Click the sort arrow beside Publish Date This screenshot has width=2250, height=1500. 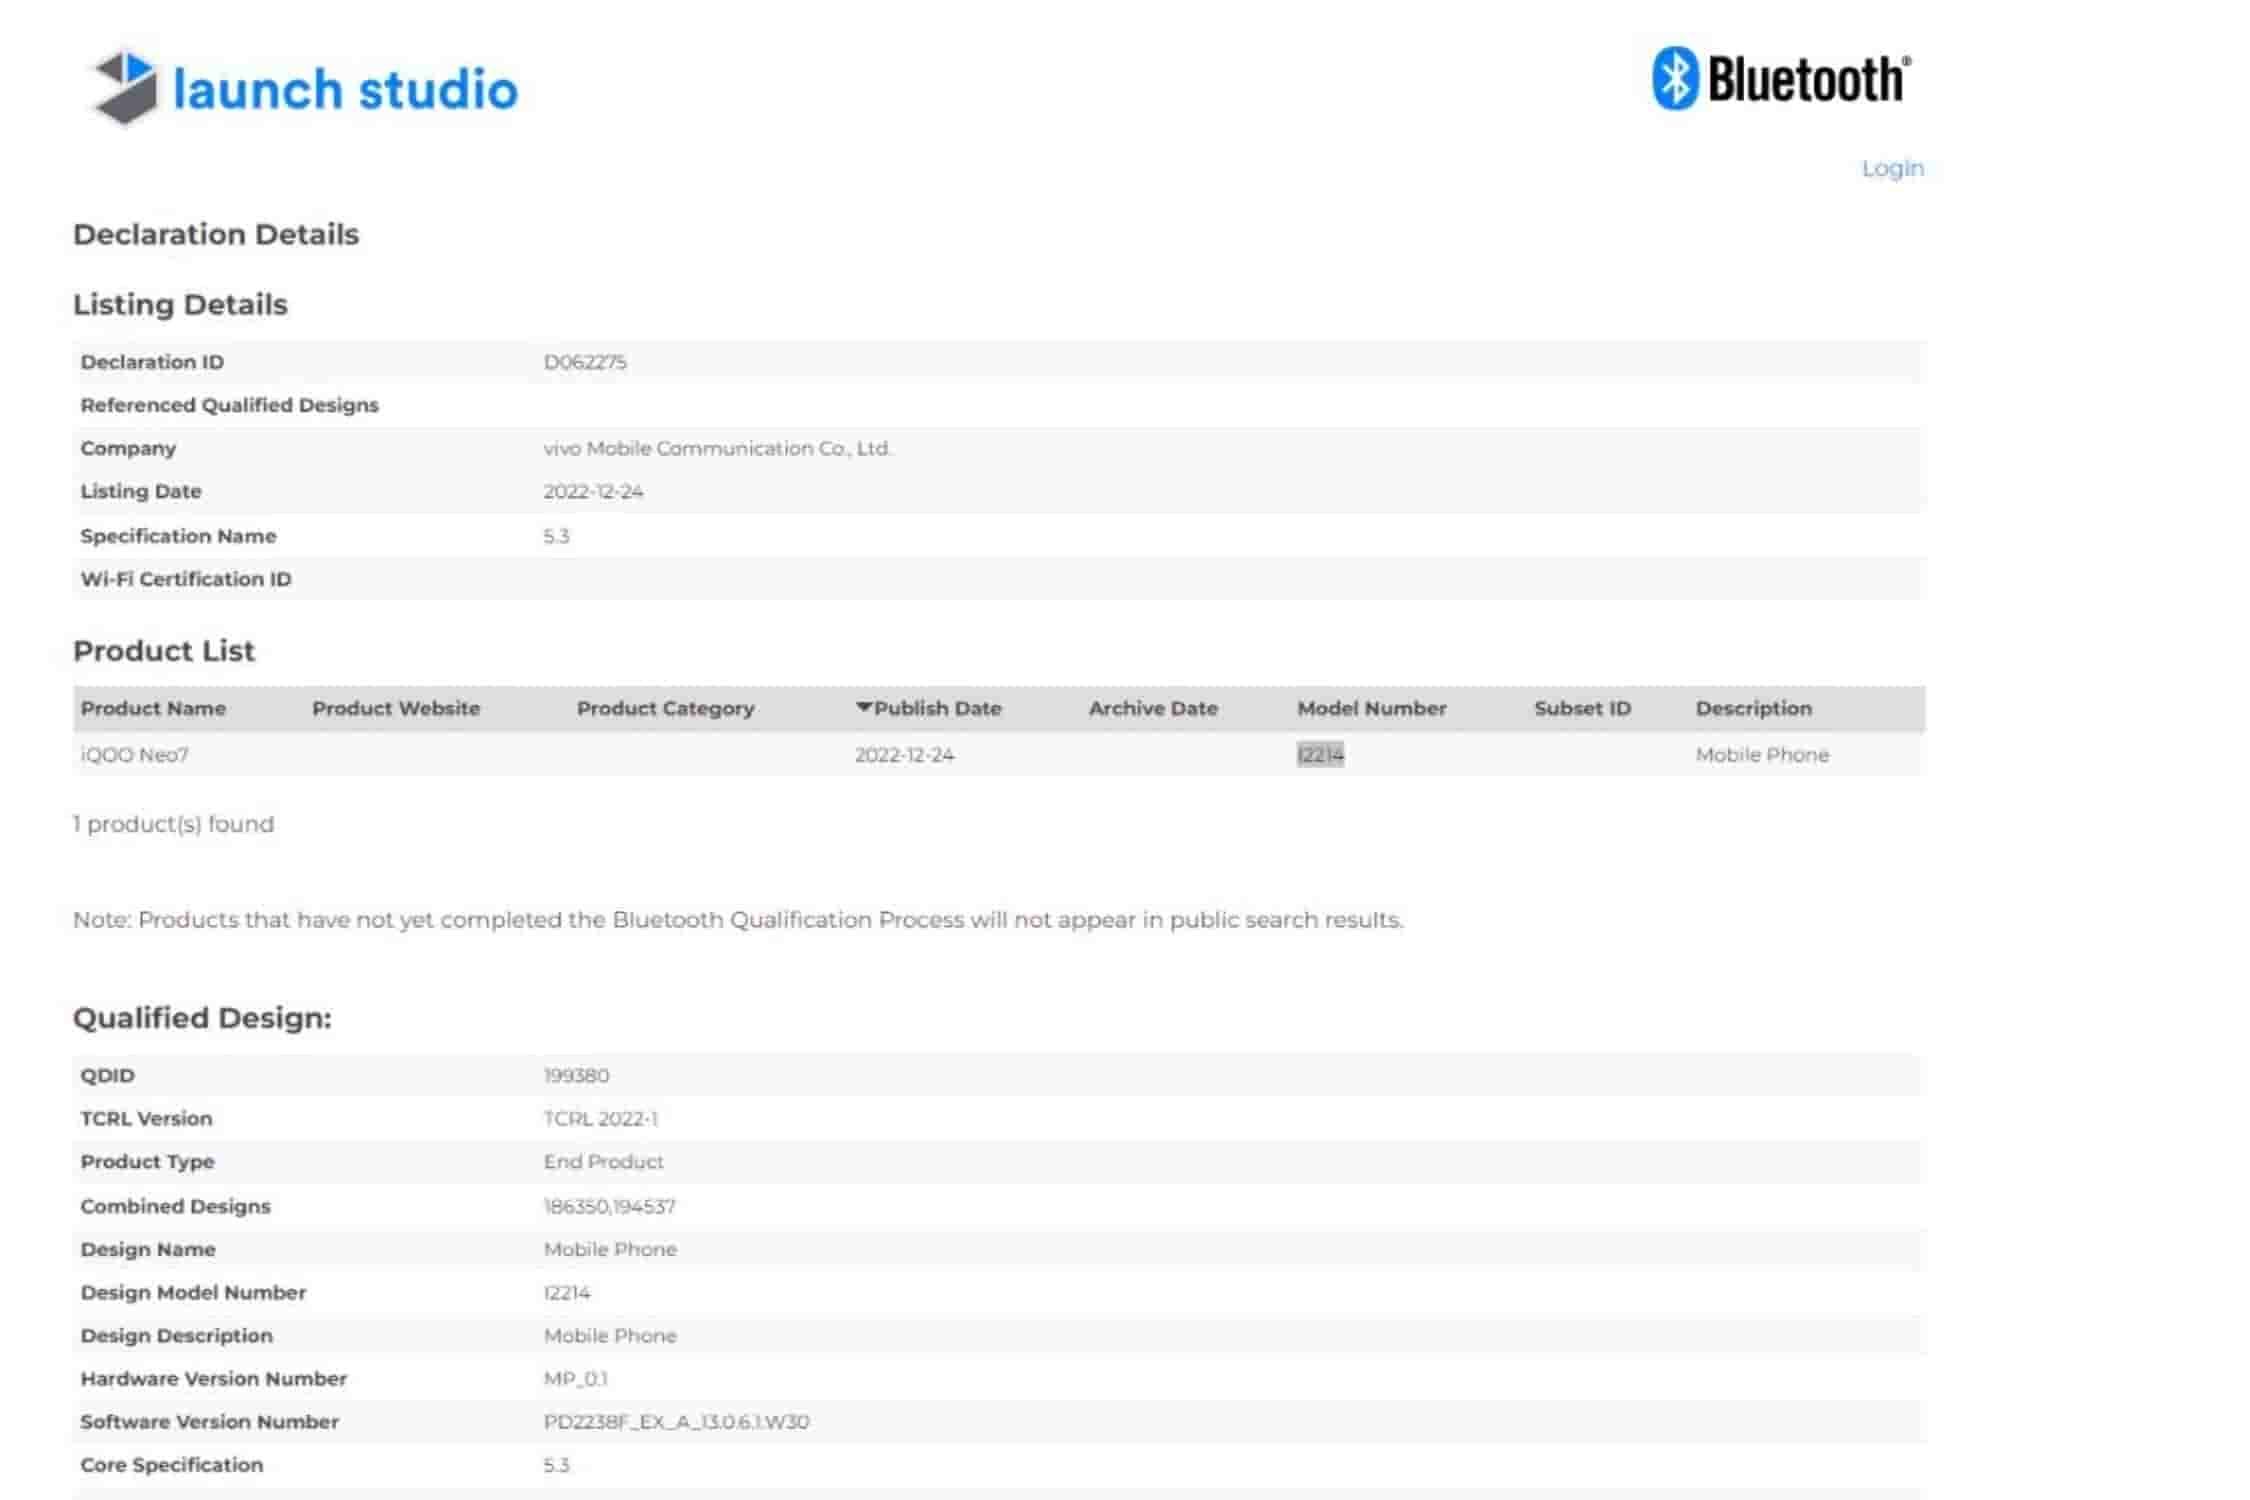[864, 707]
